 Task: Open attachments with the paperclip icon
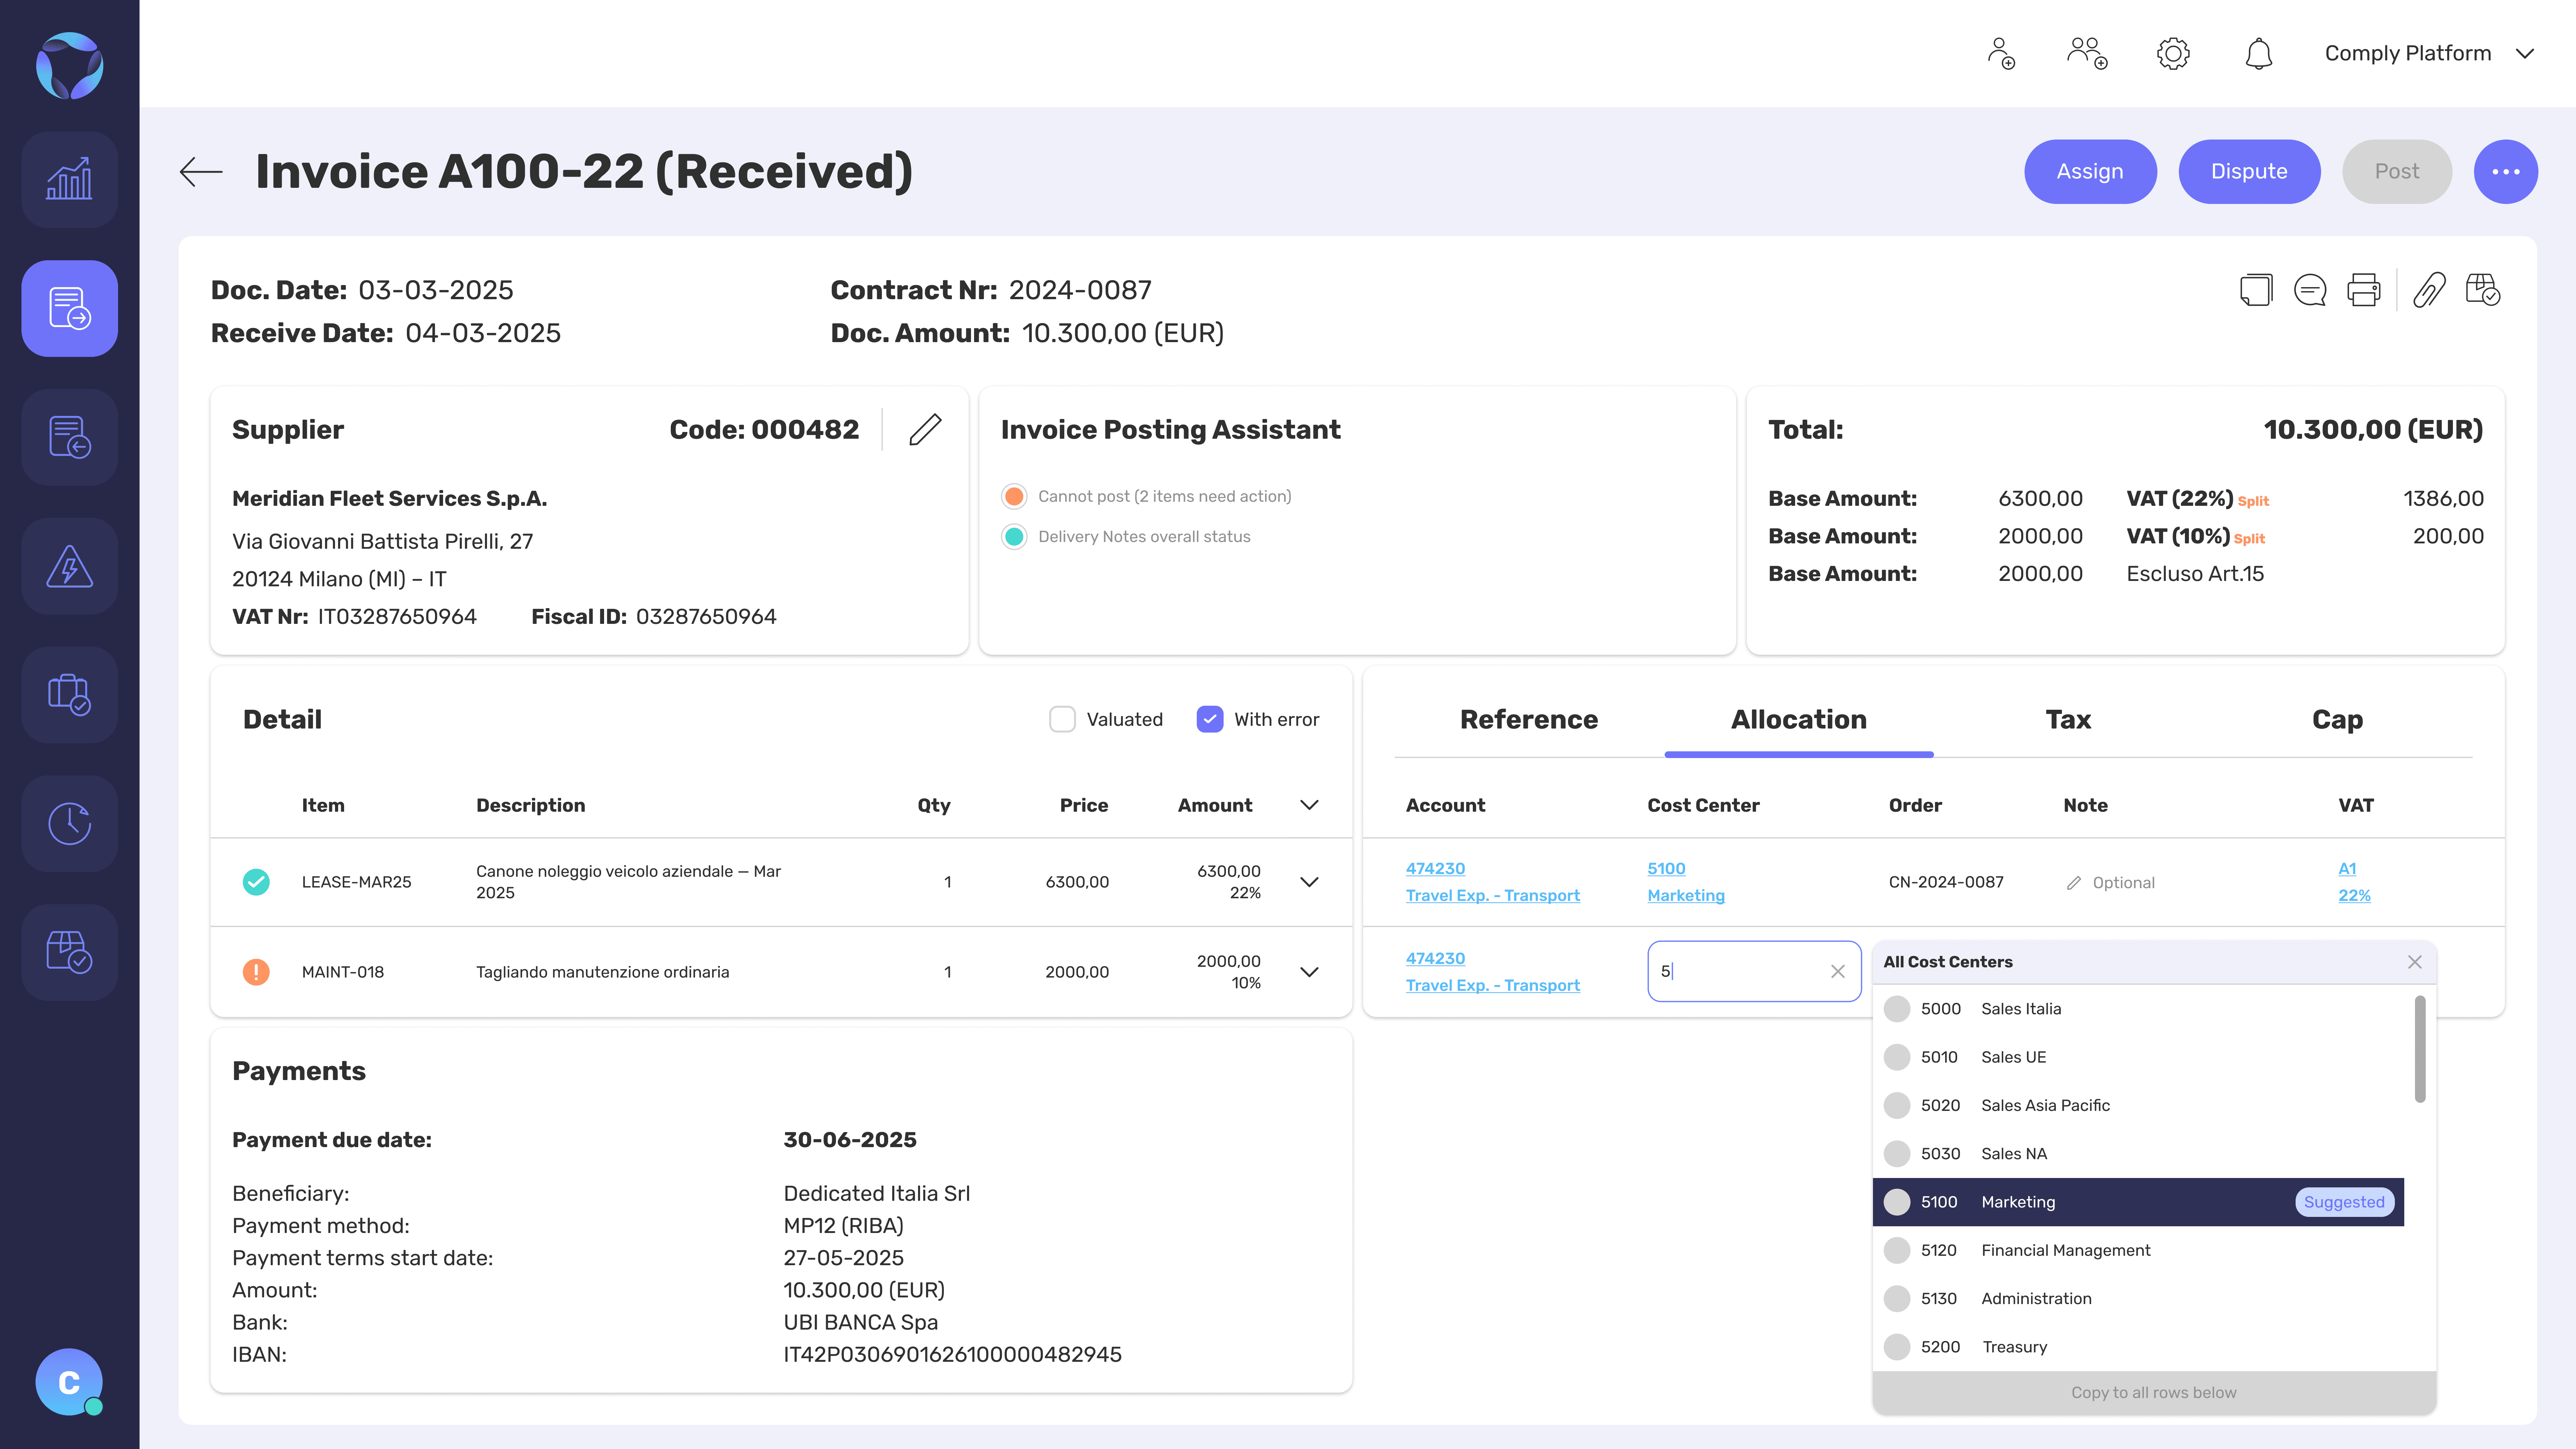click(x=2429, y=290)
